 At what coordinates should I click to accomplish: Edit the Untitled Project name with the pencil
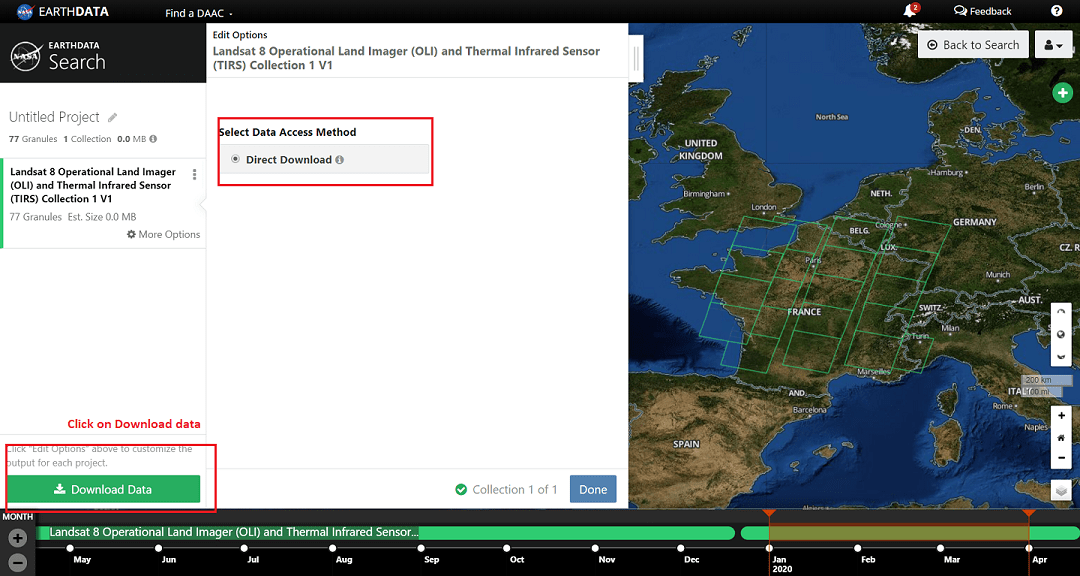pyautogui.click(x=112, y=117)
